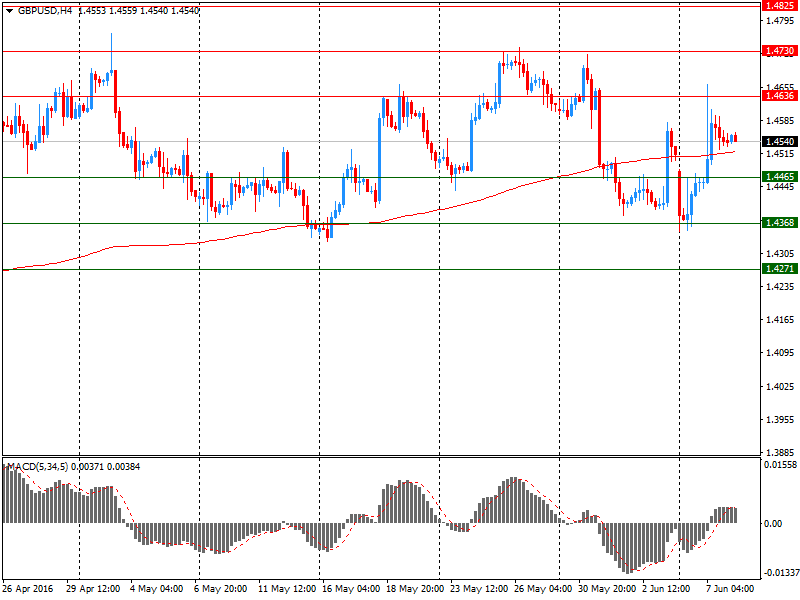Image resolution: width=800 pixels, height=600 pixels.
Task: Open the chart dropdown triangle beside GBPUSD,H4
Action: tap(9, 11)
